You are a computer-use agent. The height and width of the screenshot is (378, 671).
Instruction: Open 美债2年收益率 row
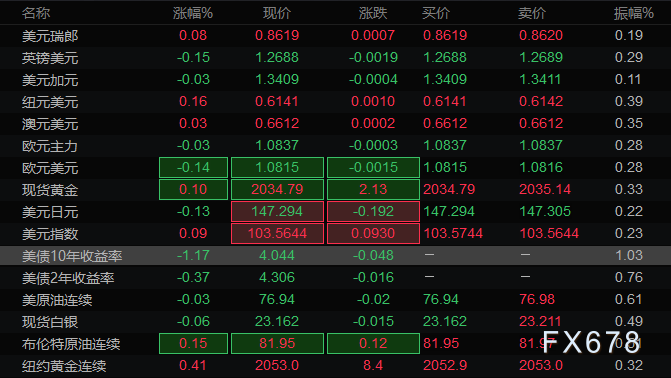[336, 278]
